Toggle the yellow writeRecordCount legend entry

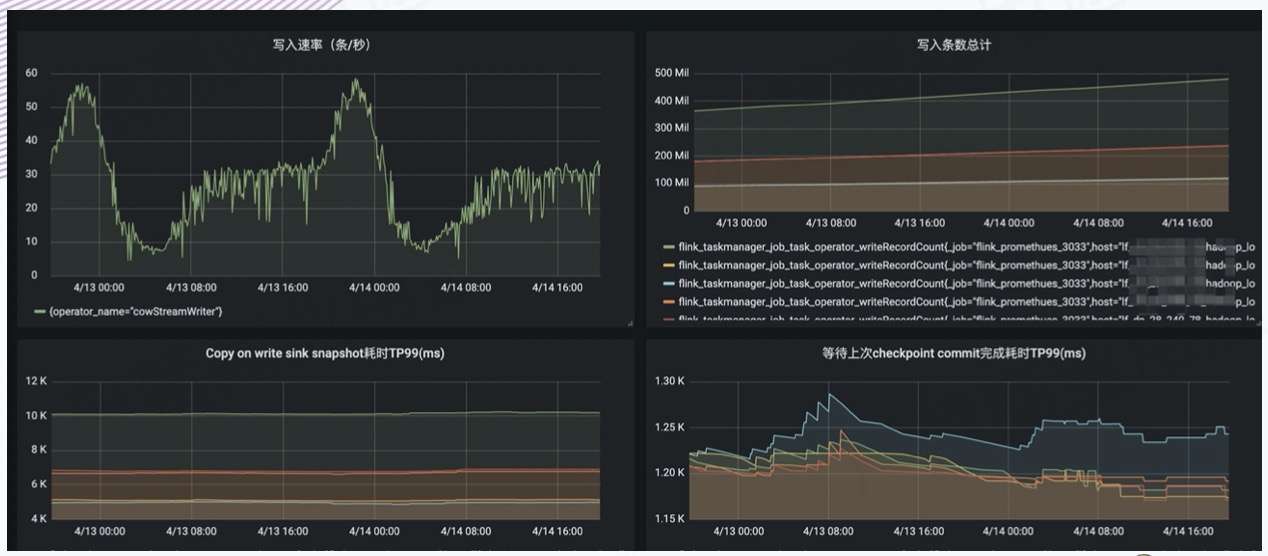click(966, 265)
